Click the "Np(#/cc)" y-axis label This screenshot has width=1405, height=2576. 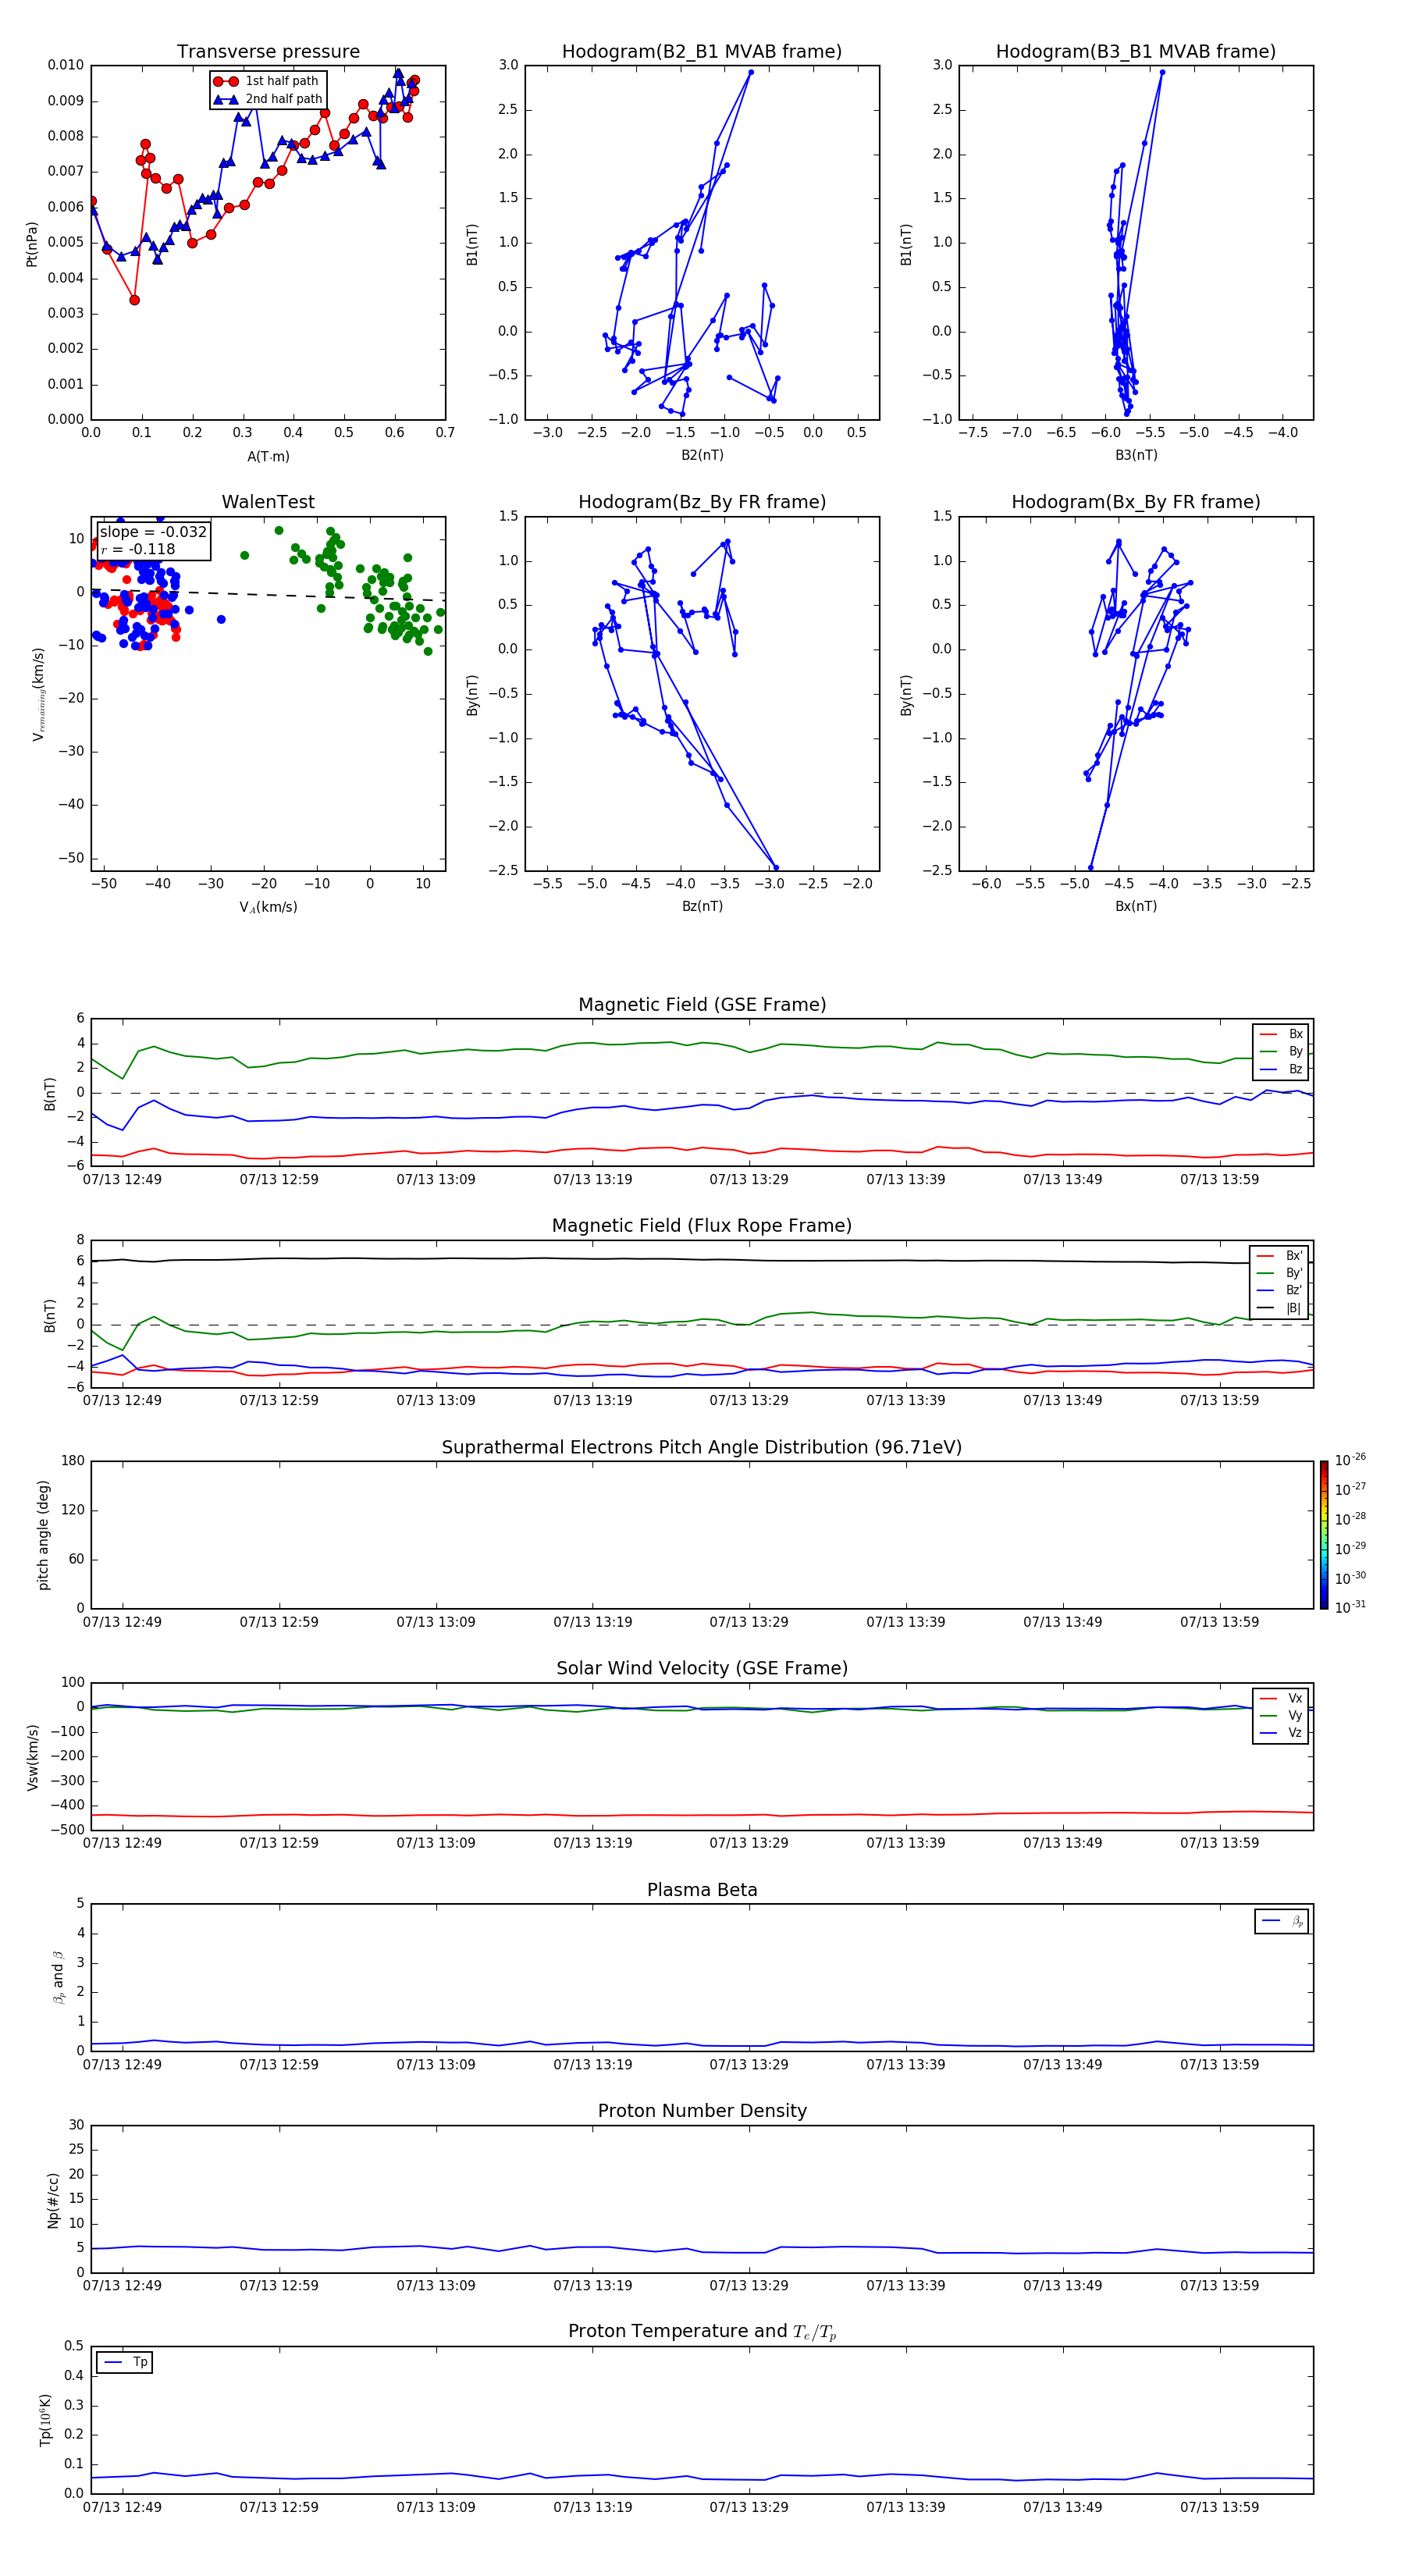pos(53,2199)
